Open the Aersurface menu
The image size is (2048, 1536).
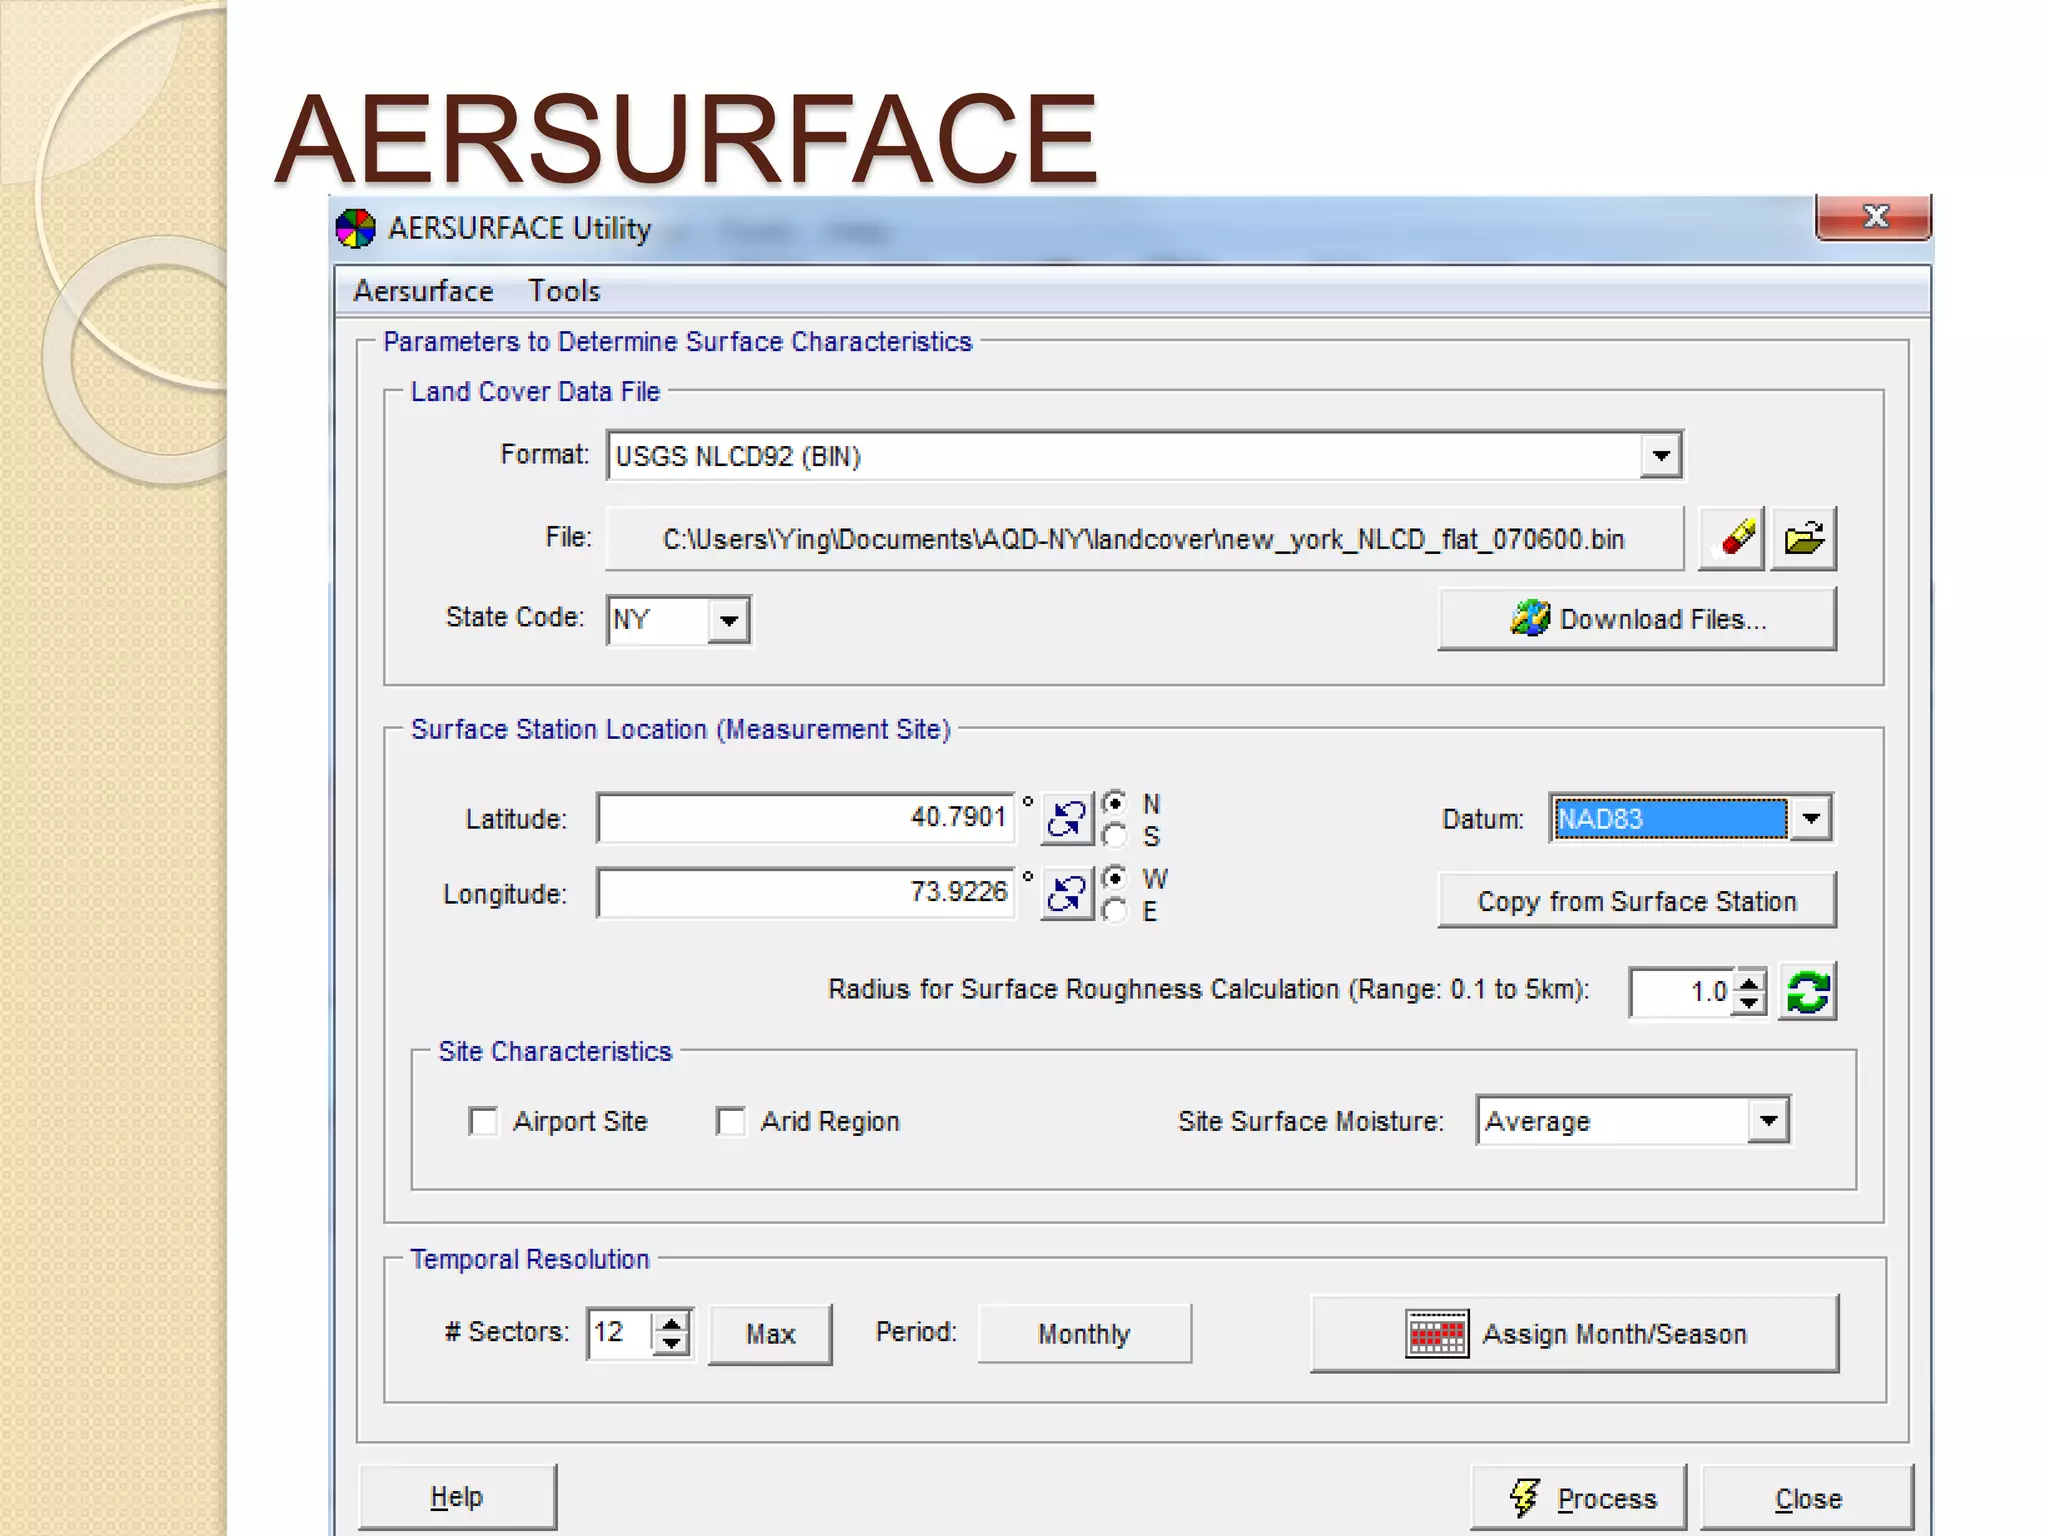click(423, 291)
